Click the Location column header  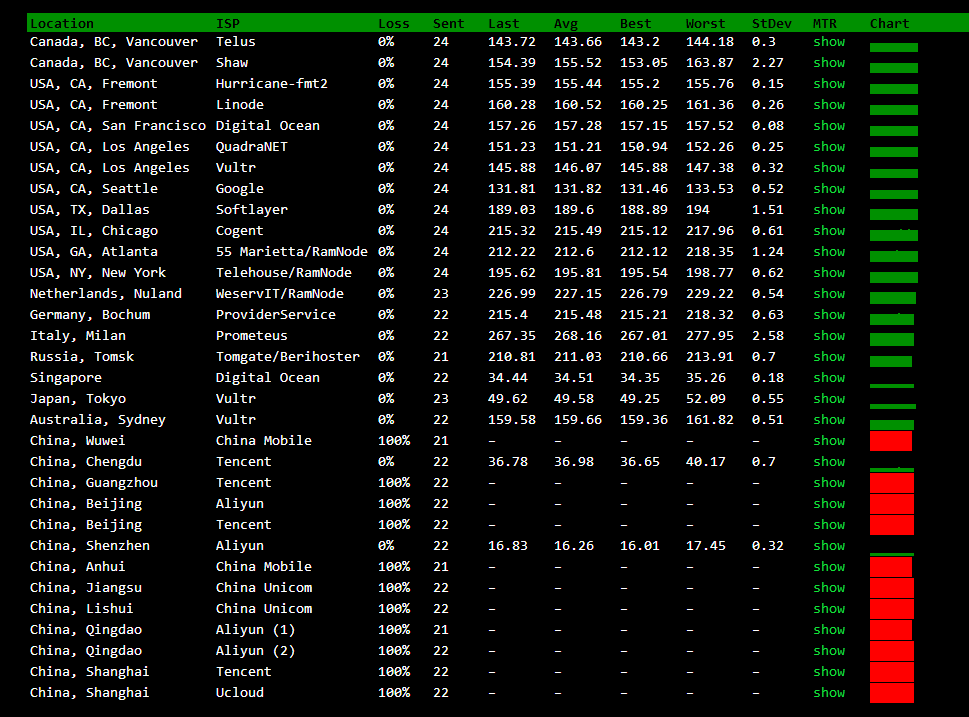point(62,23)
